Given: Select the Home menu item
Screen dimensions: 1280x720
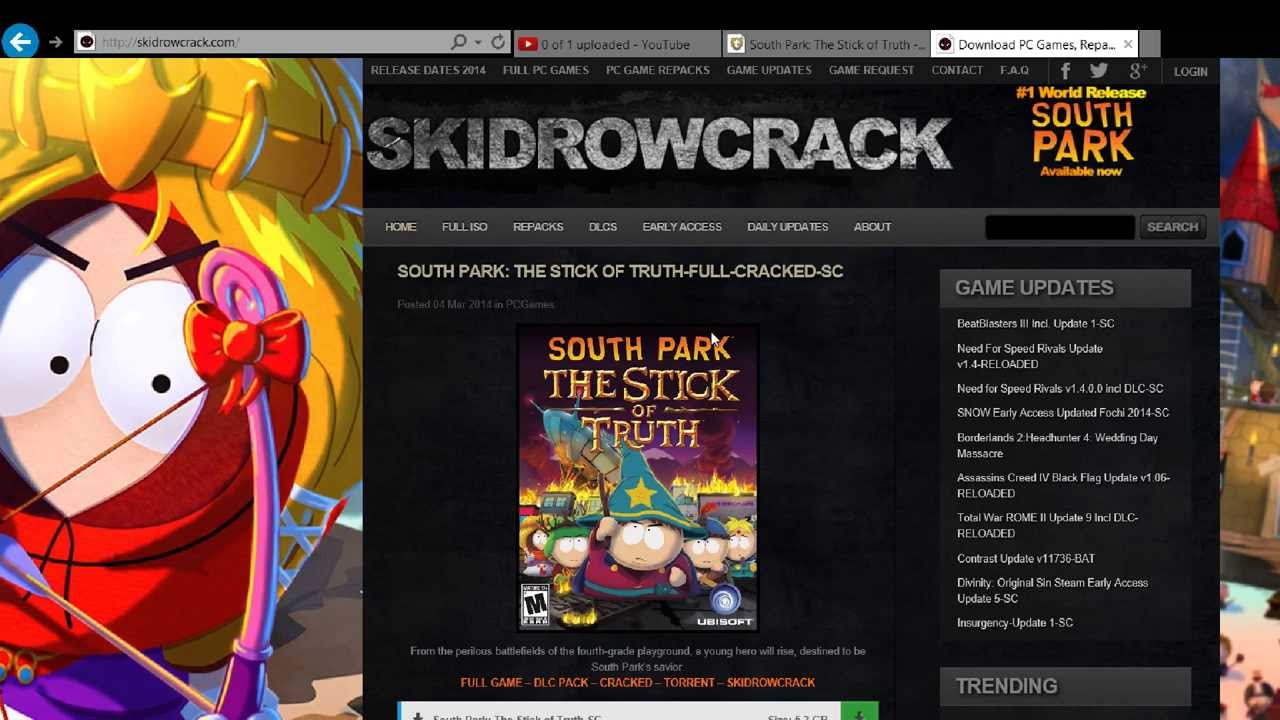Looking at the screenshot, I should tap(400, 227).
